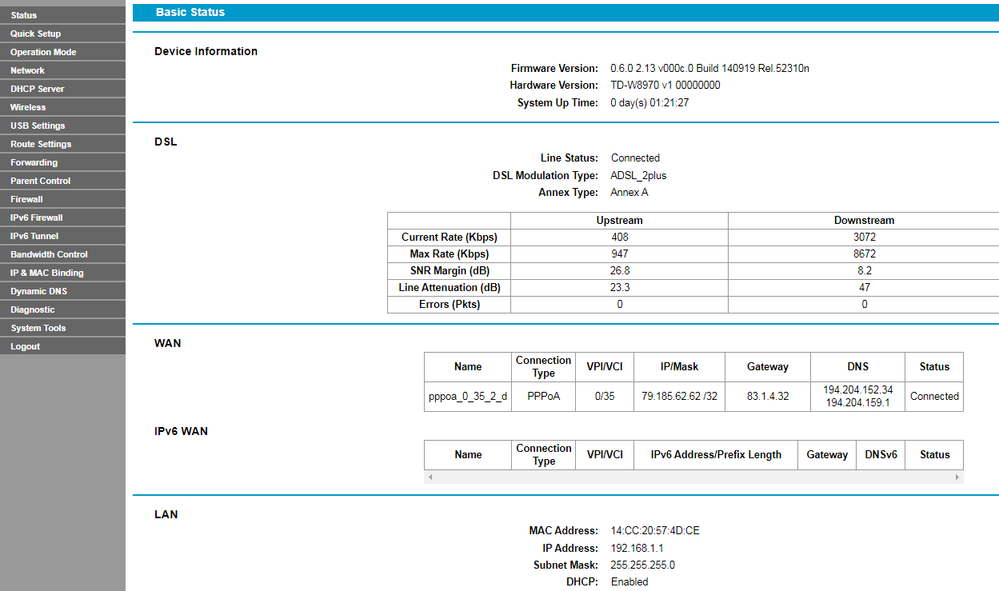This screenshot has width=999, height=591.
Task: Go to Quick Setup
Action: coord(36,34)
